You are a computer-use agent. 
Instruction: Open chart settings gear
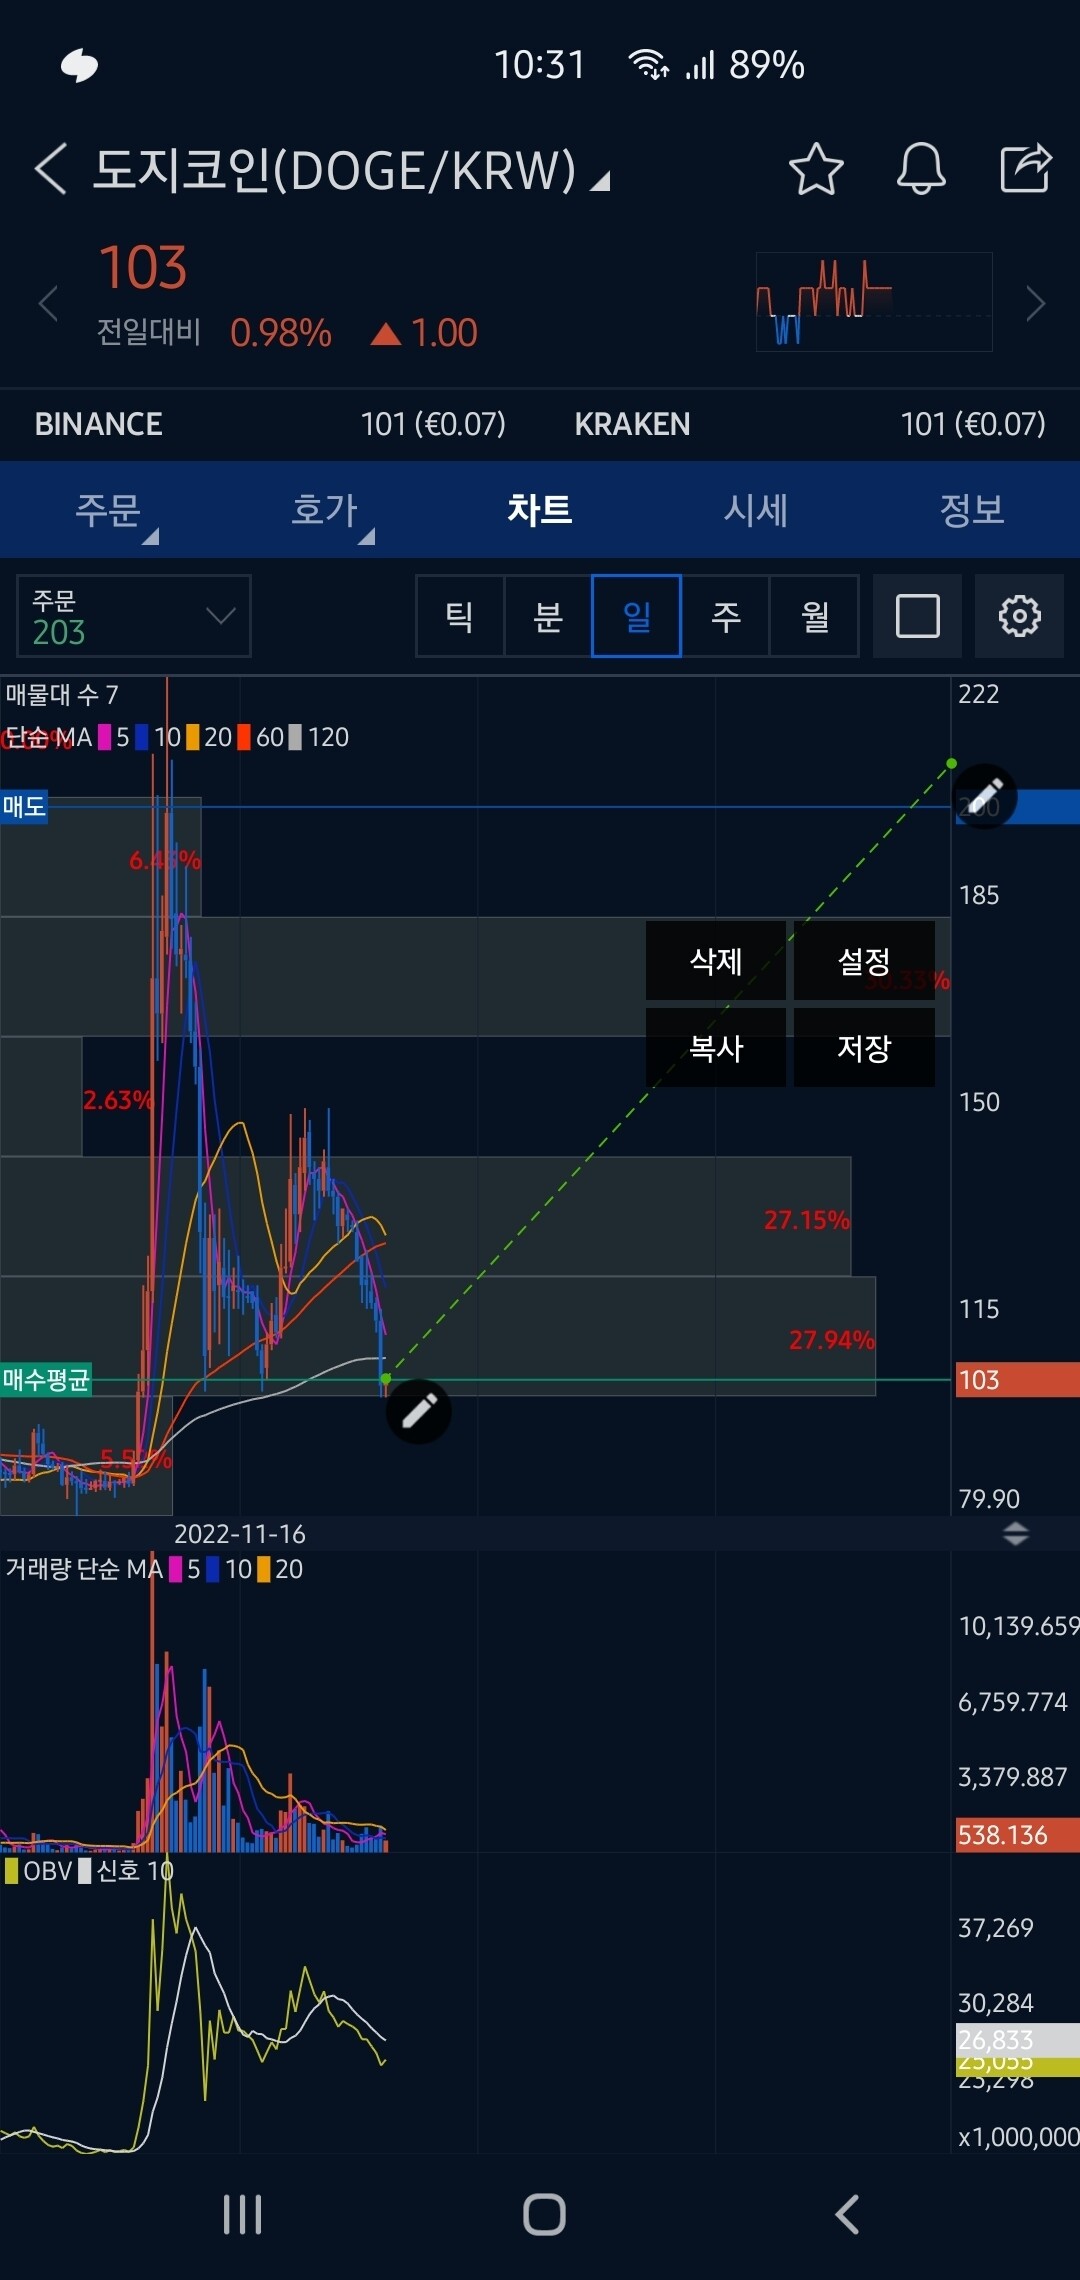(x=1019, y=616)
